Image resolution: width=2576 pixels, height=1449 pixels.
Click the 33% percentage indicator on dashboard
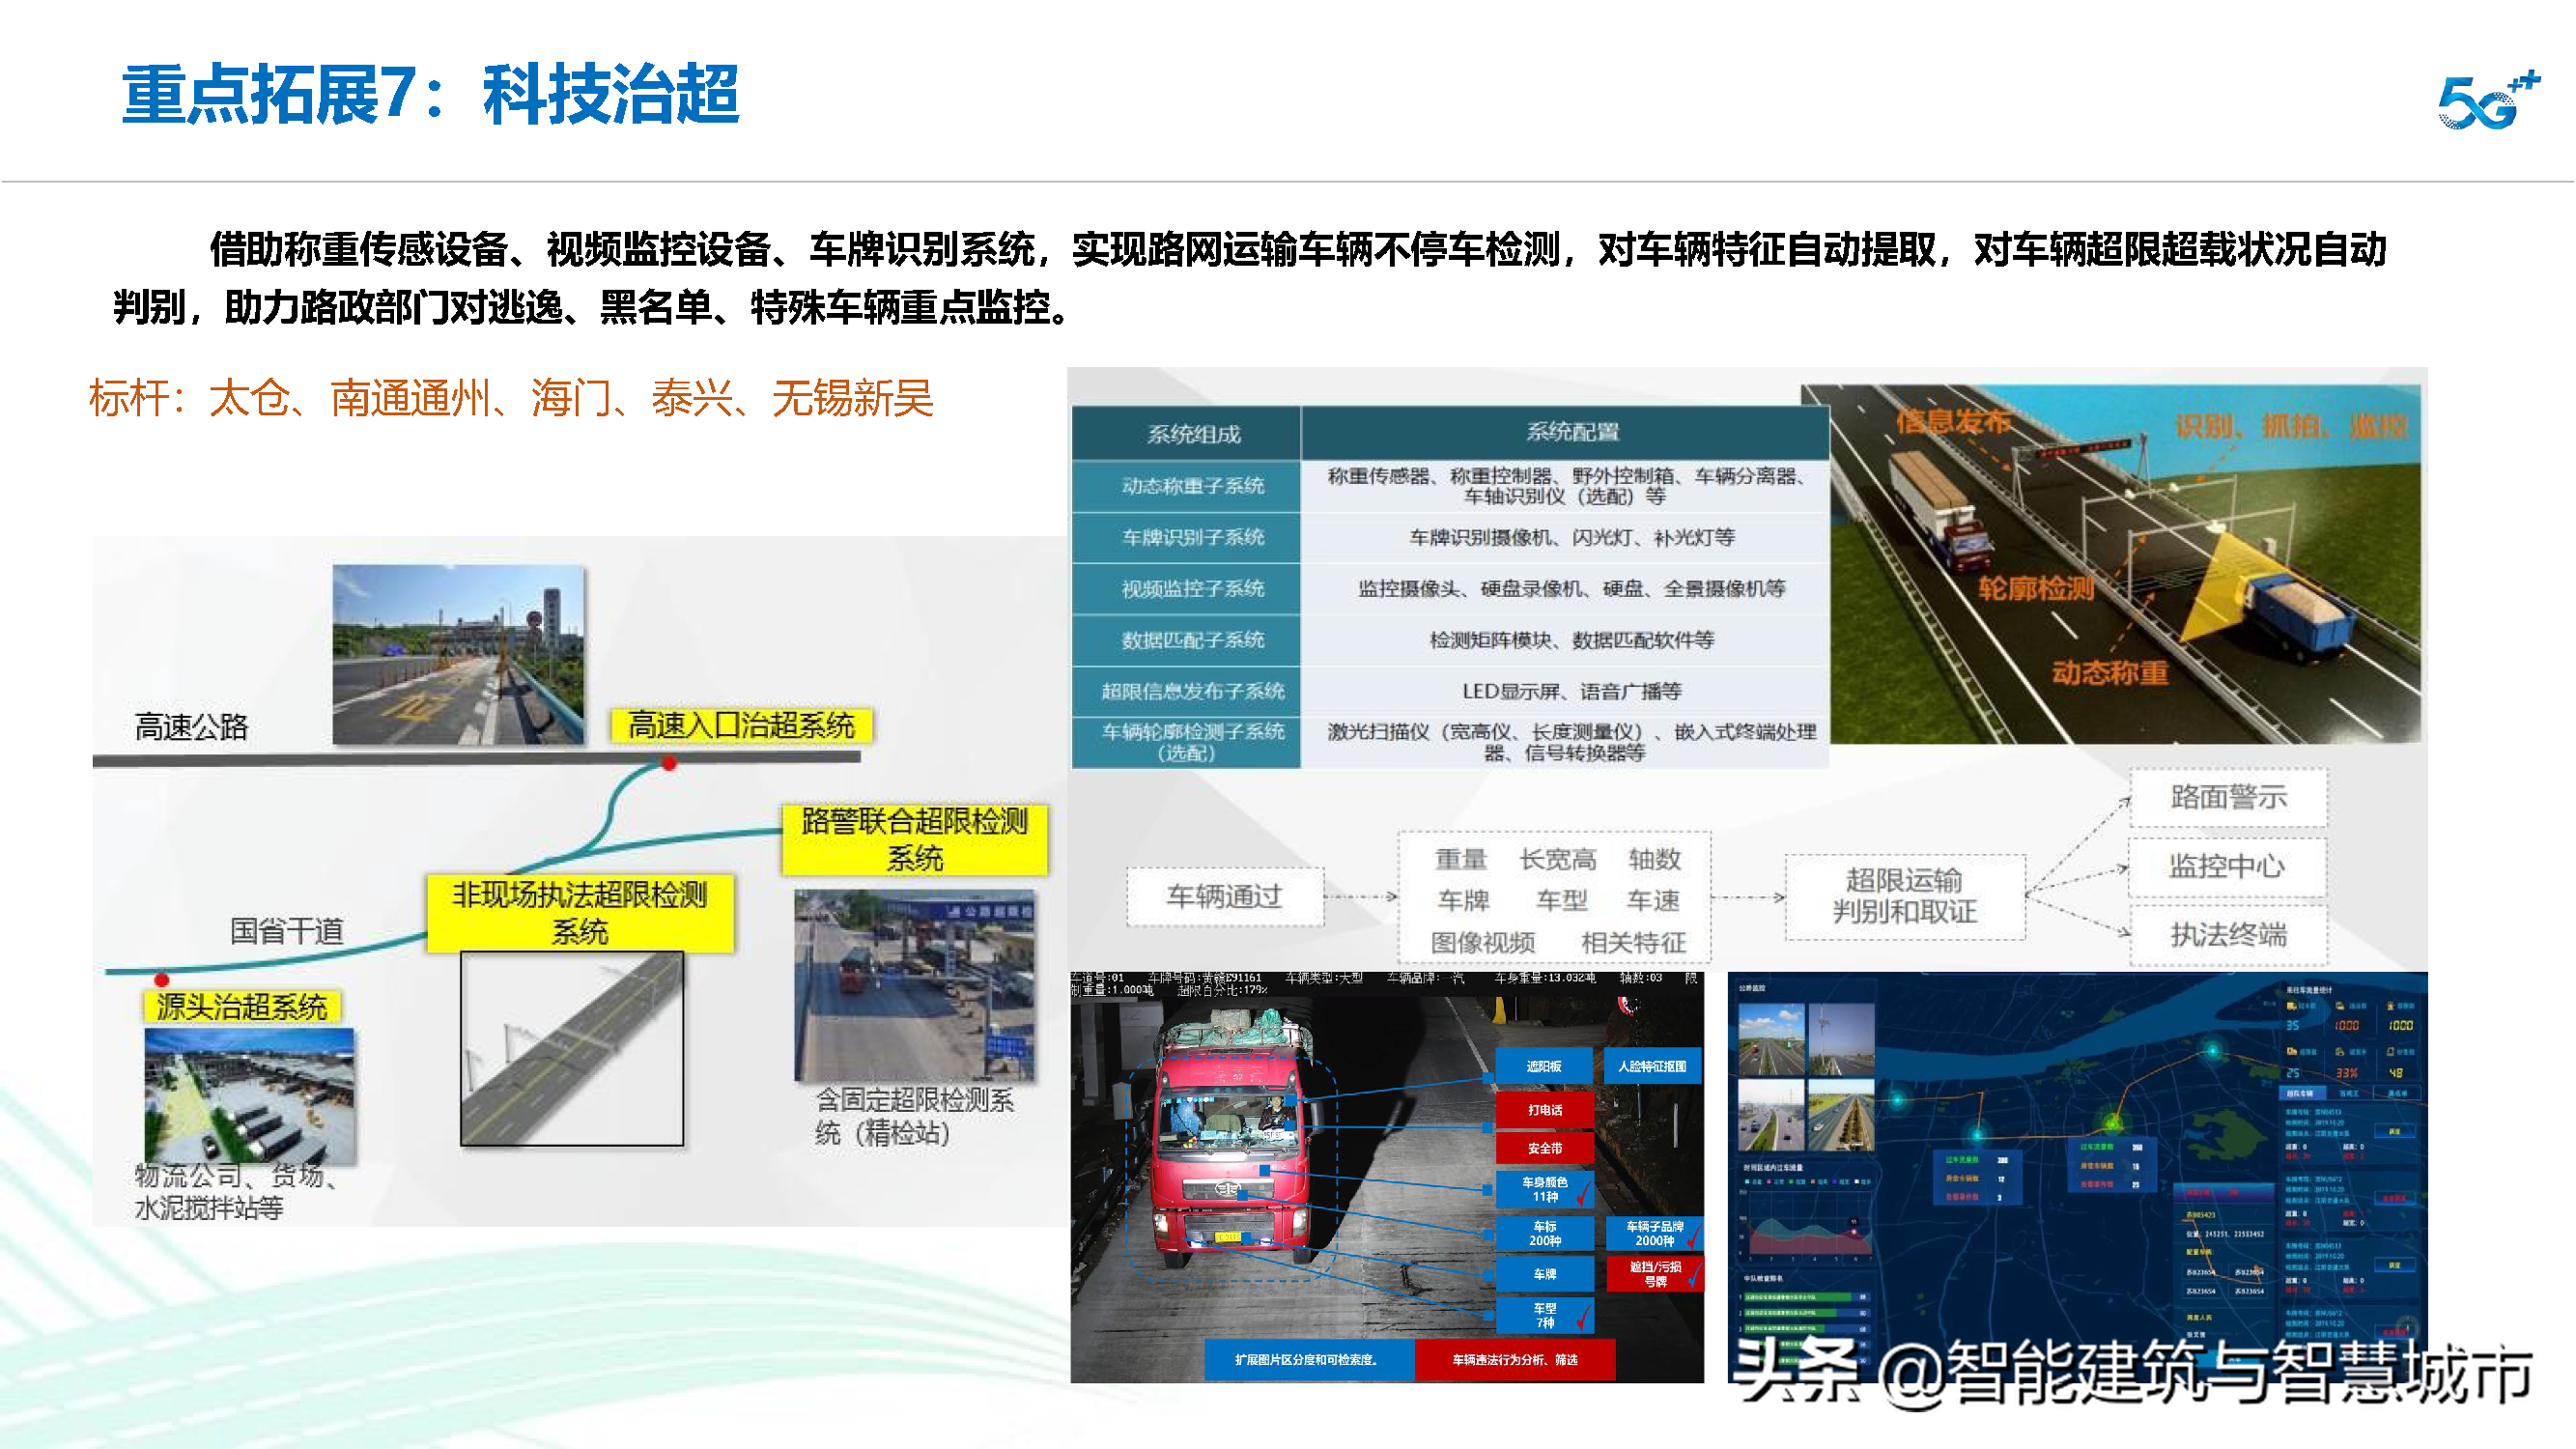click(x=2346, y=1075)
